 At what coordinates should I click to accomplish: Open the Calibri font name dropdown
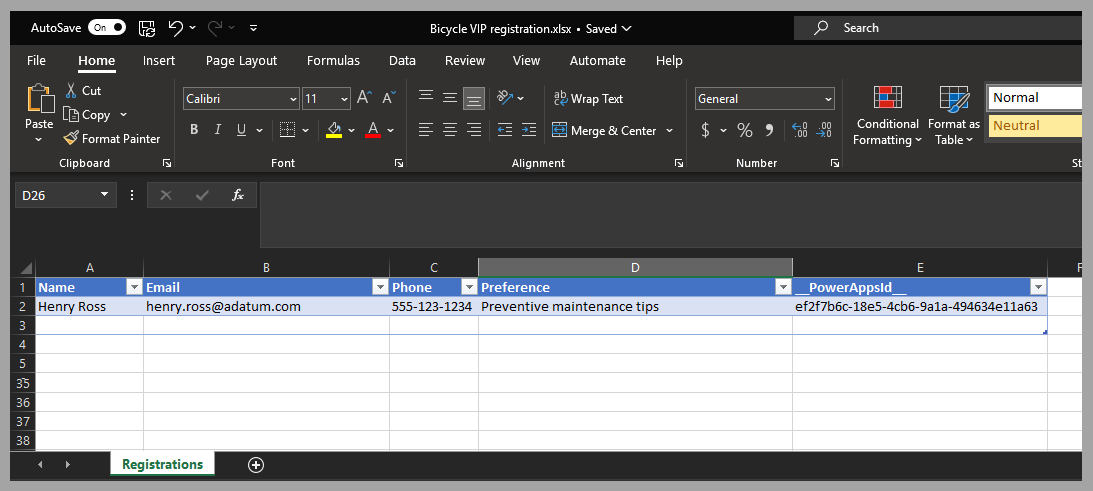pyautogui.click(x=293, y=99)
